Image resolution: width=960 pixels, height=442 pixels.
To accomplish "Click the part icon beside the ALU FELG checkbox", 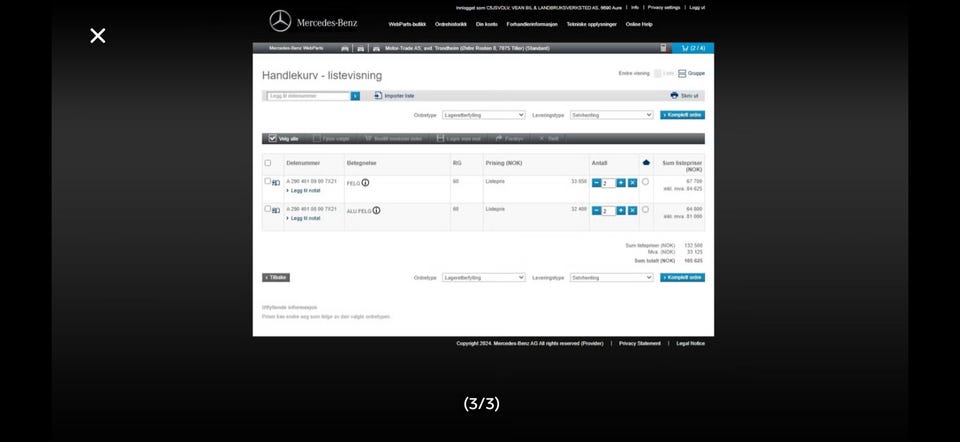I will (x=276, y=211).
